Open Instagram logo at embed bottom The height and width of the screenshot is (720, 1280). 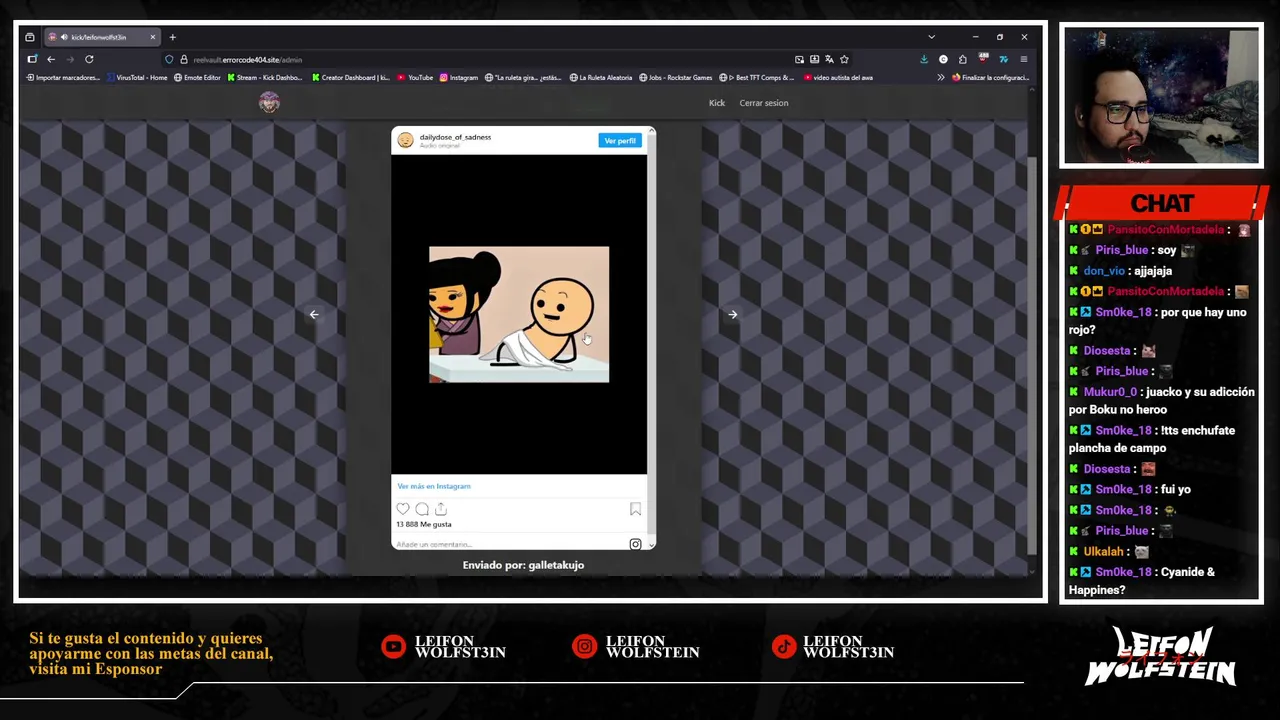pos(635,544)
